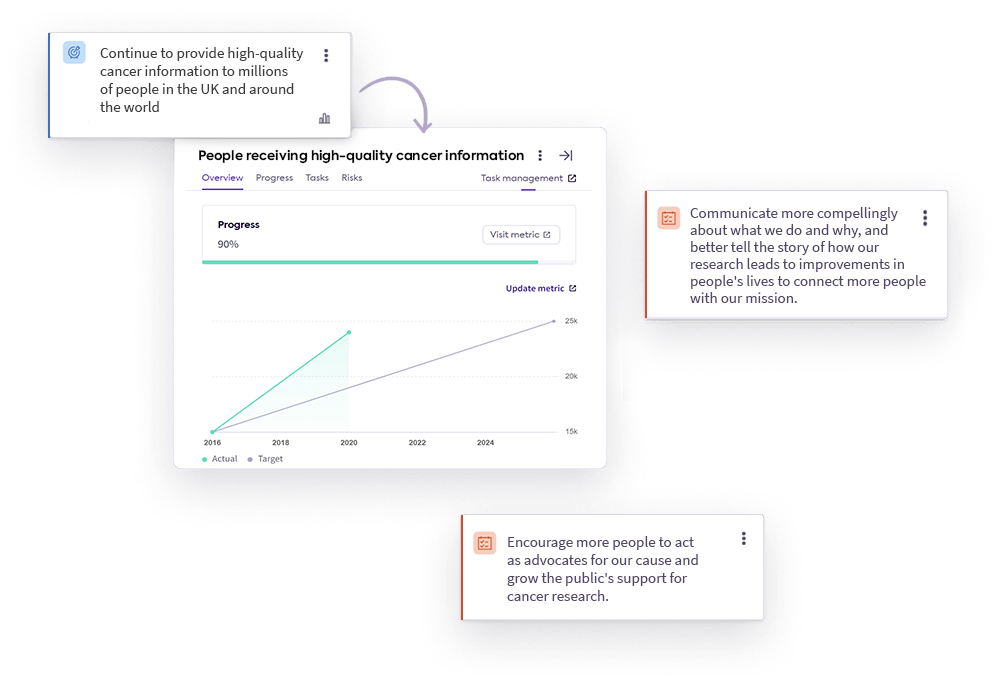
Task: Click the Update metric link
Action: [540, 289]
